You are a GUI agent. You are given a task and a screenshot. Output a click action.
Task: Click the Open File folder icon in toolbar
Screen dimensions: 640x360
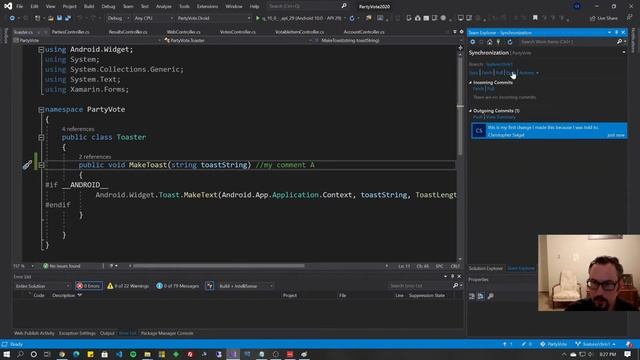[51, 18]
